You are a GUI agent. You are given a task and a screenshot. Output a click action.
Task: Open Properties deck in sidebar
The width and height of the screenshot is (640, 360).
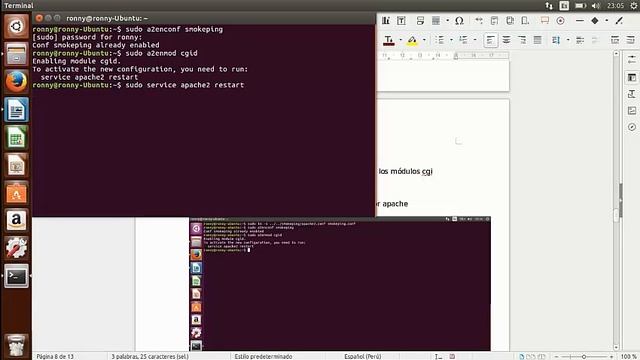coord(632,77)
